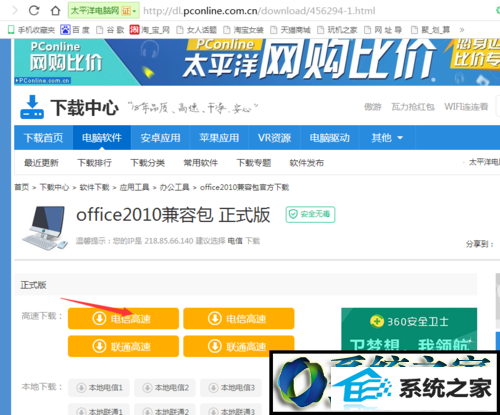Open 下载分类 in the sub navigation
This screenshot has width=500, height=415.
click(x=147, y=163)
